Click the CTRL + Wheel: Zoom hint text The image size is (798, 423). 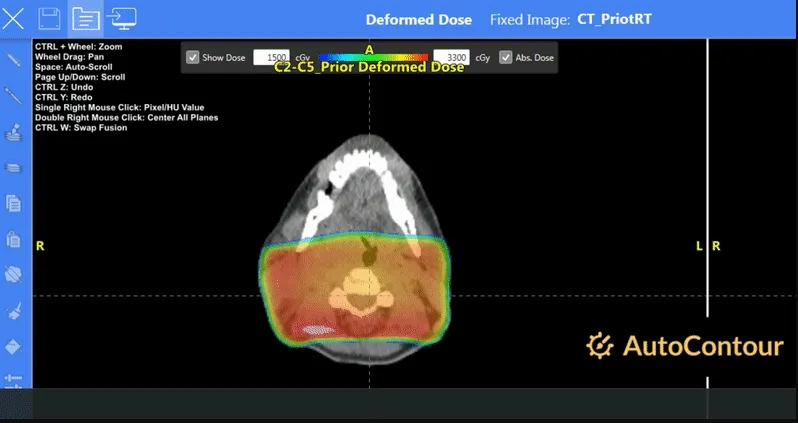(x=78, y=46)
